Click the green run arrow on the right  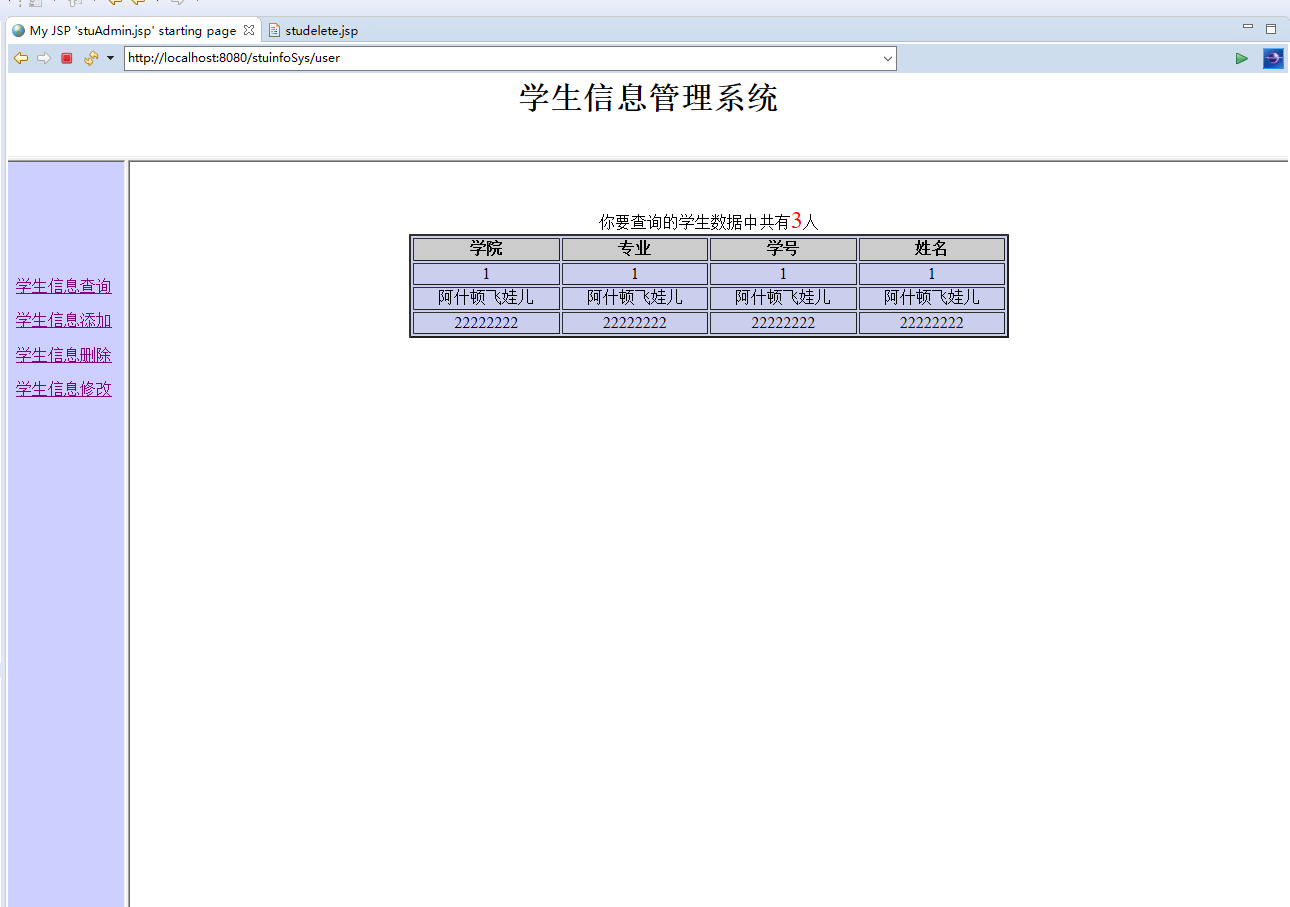[x=1242, y=58]
